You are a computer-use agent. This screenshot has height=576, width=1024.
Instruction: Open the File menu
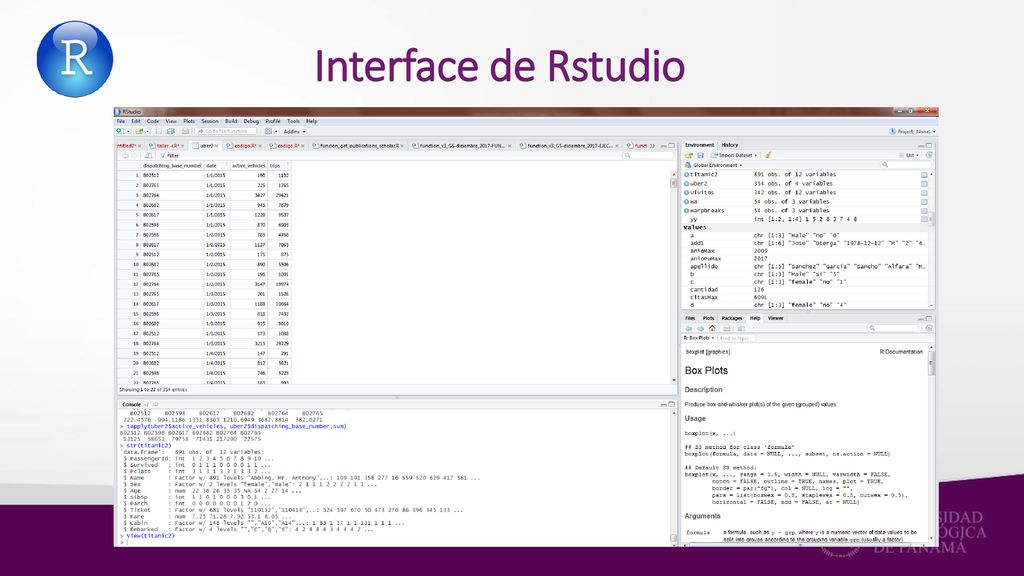coord(121,121)
